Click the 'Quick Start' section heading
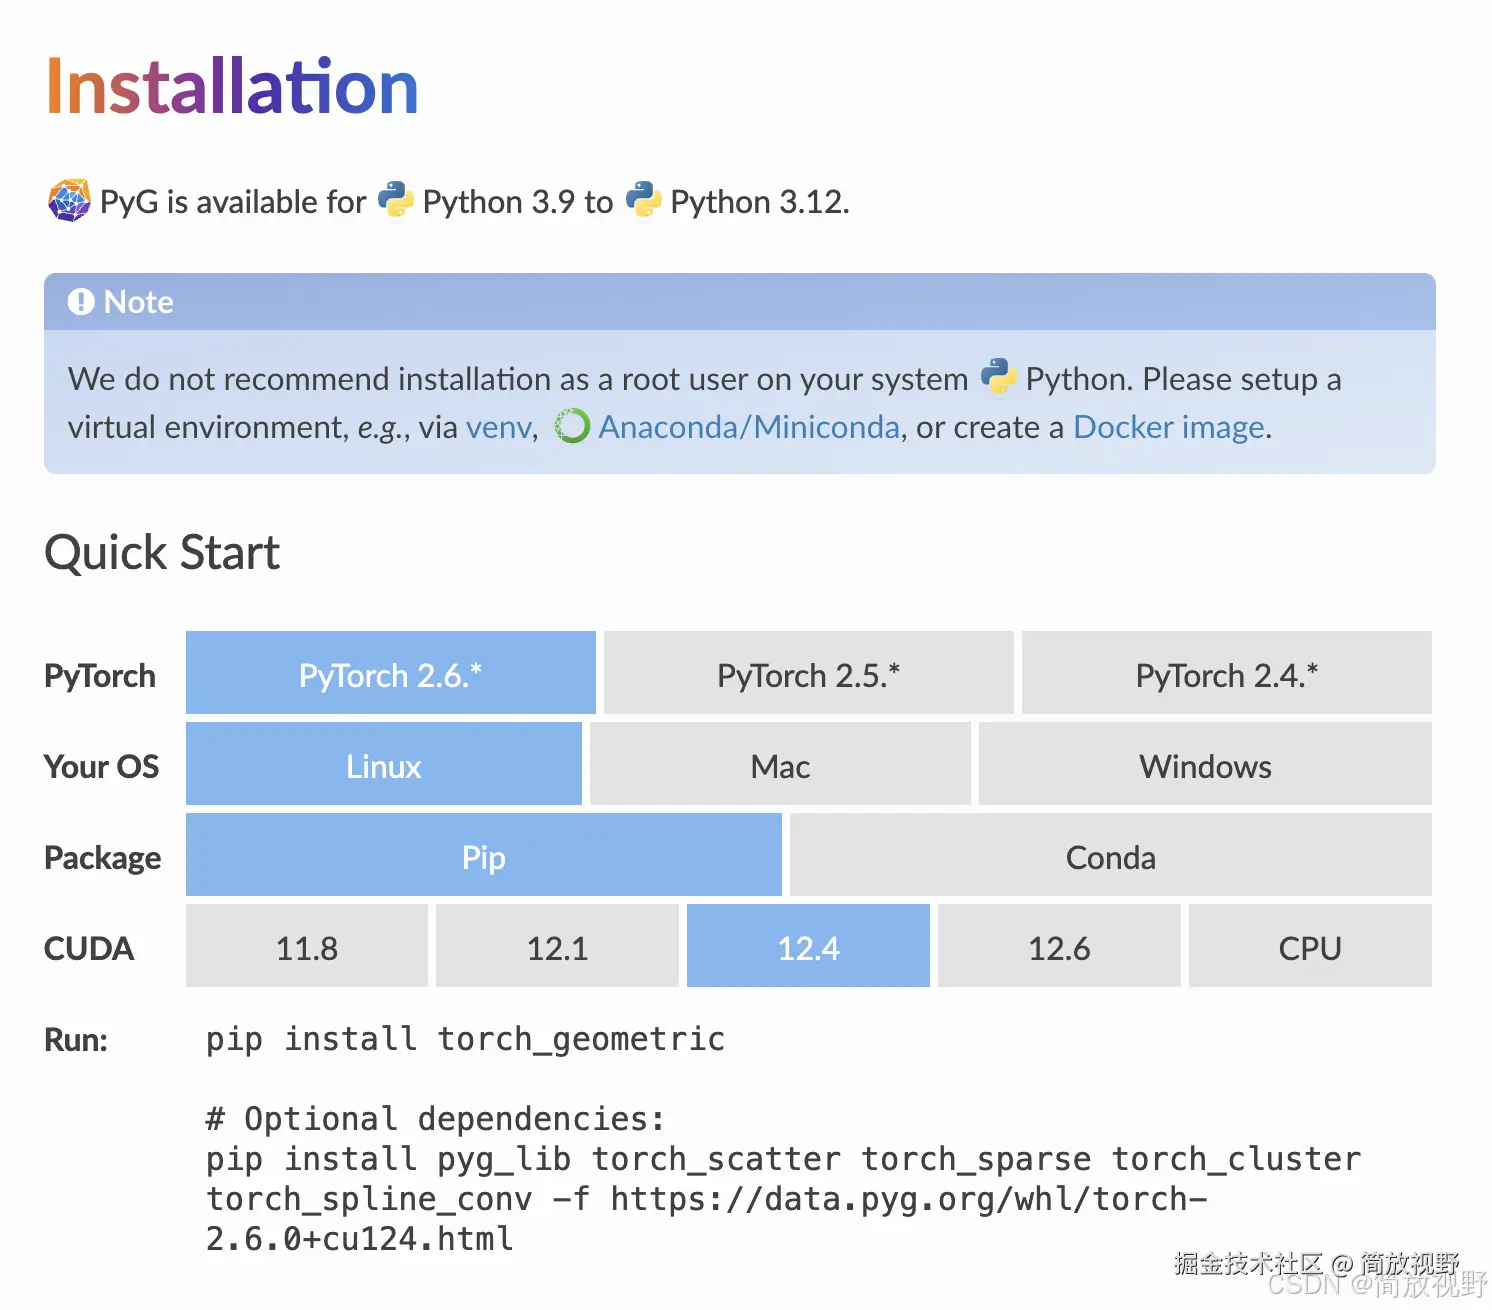 click(162, 553)
